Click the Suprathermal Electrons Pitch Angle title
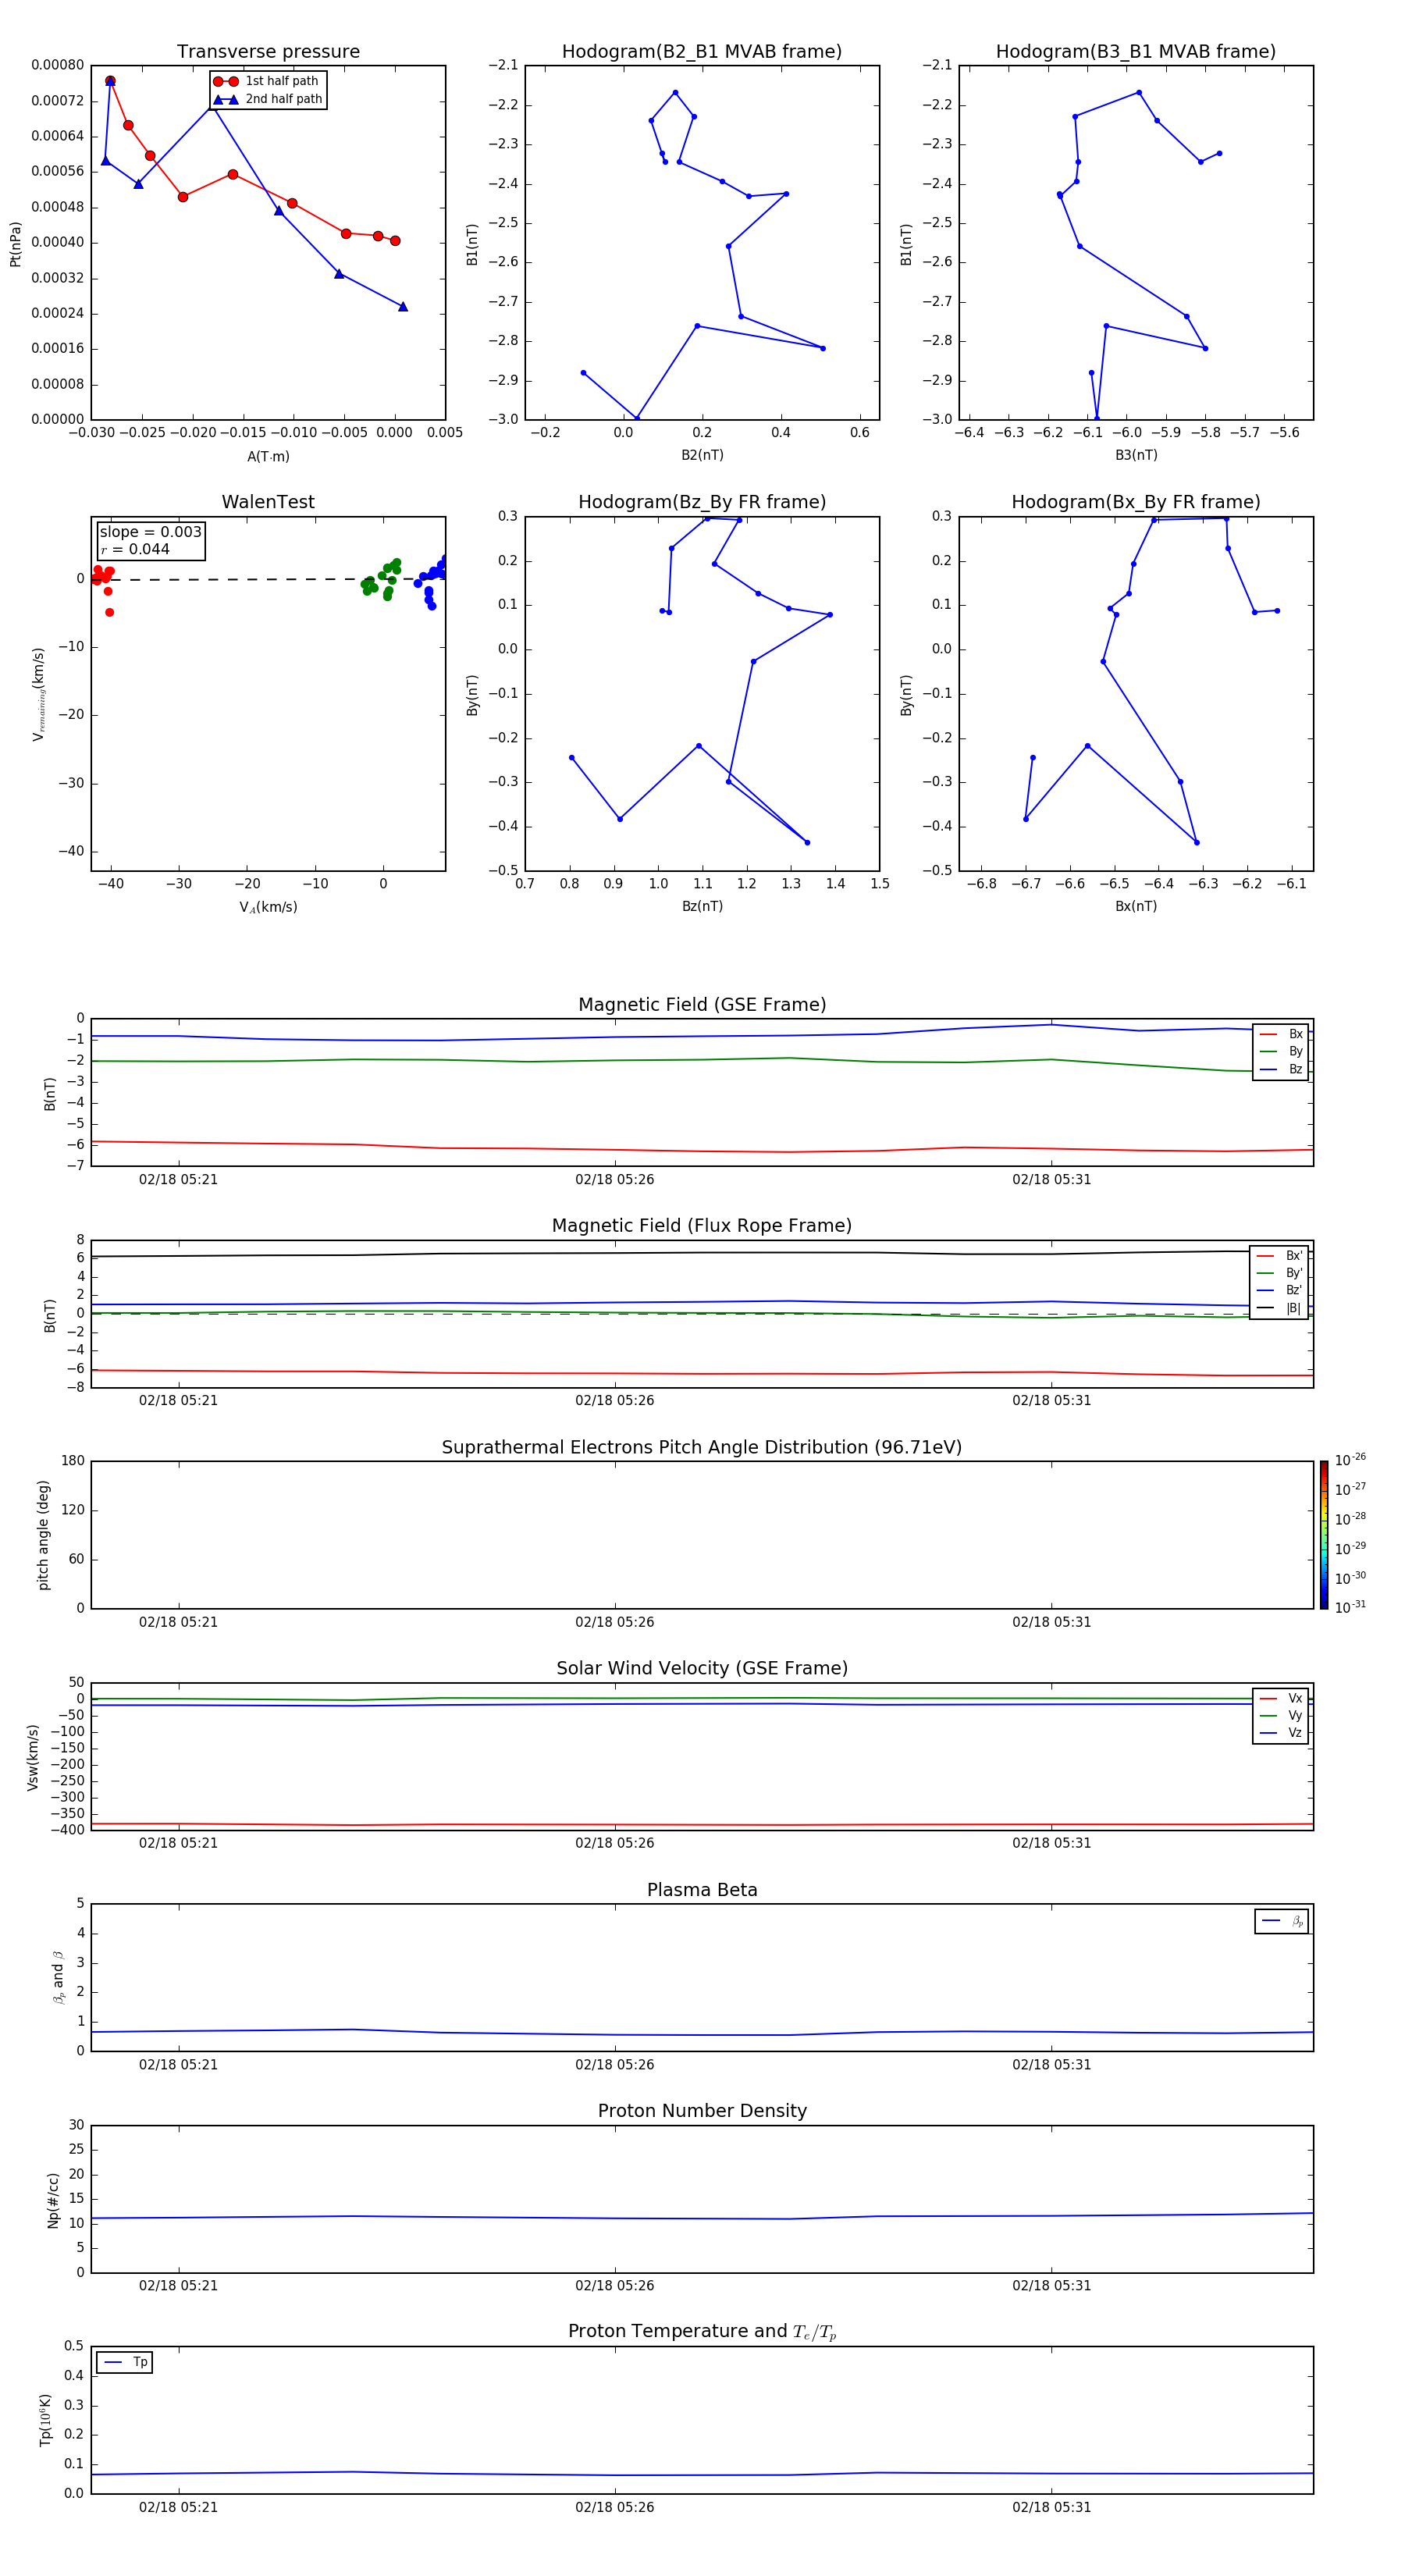 point(702,1447)
